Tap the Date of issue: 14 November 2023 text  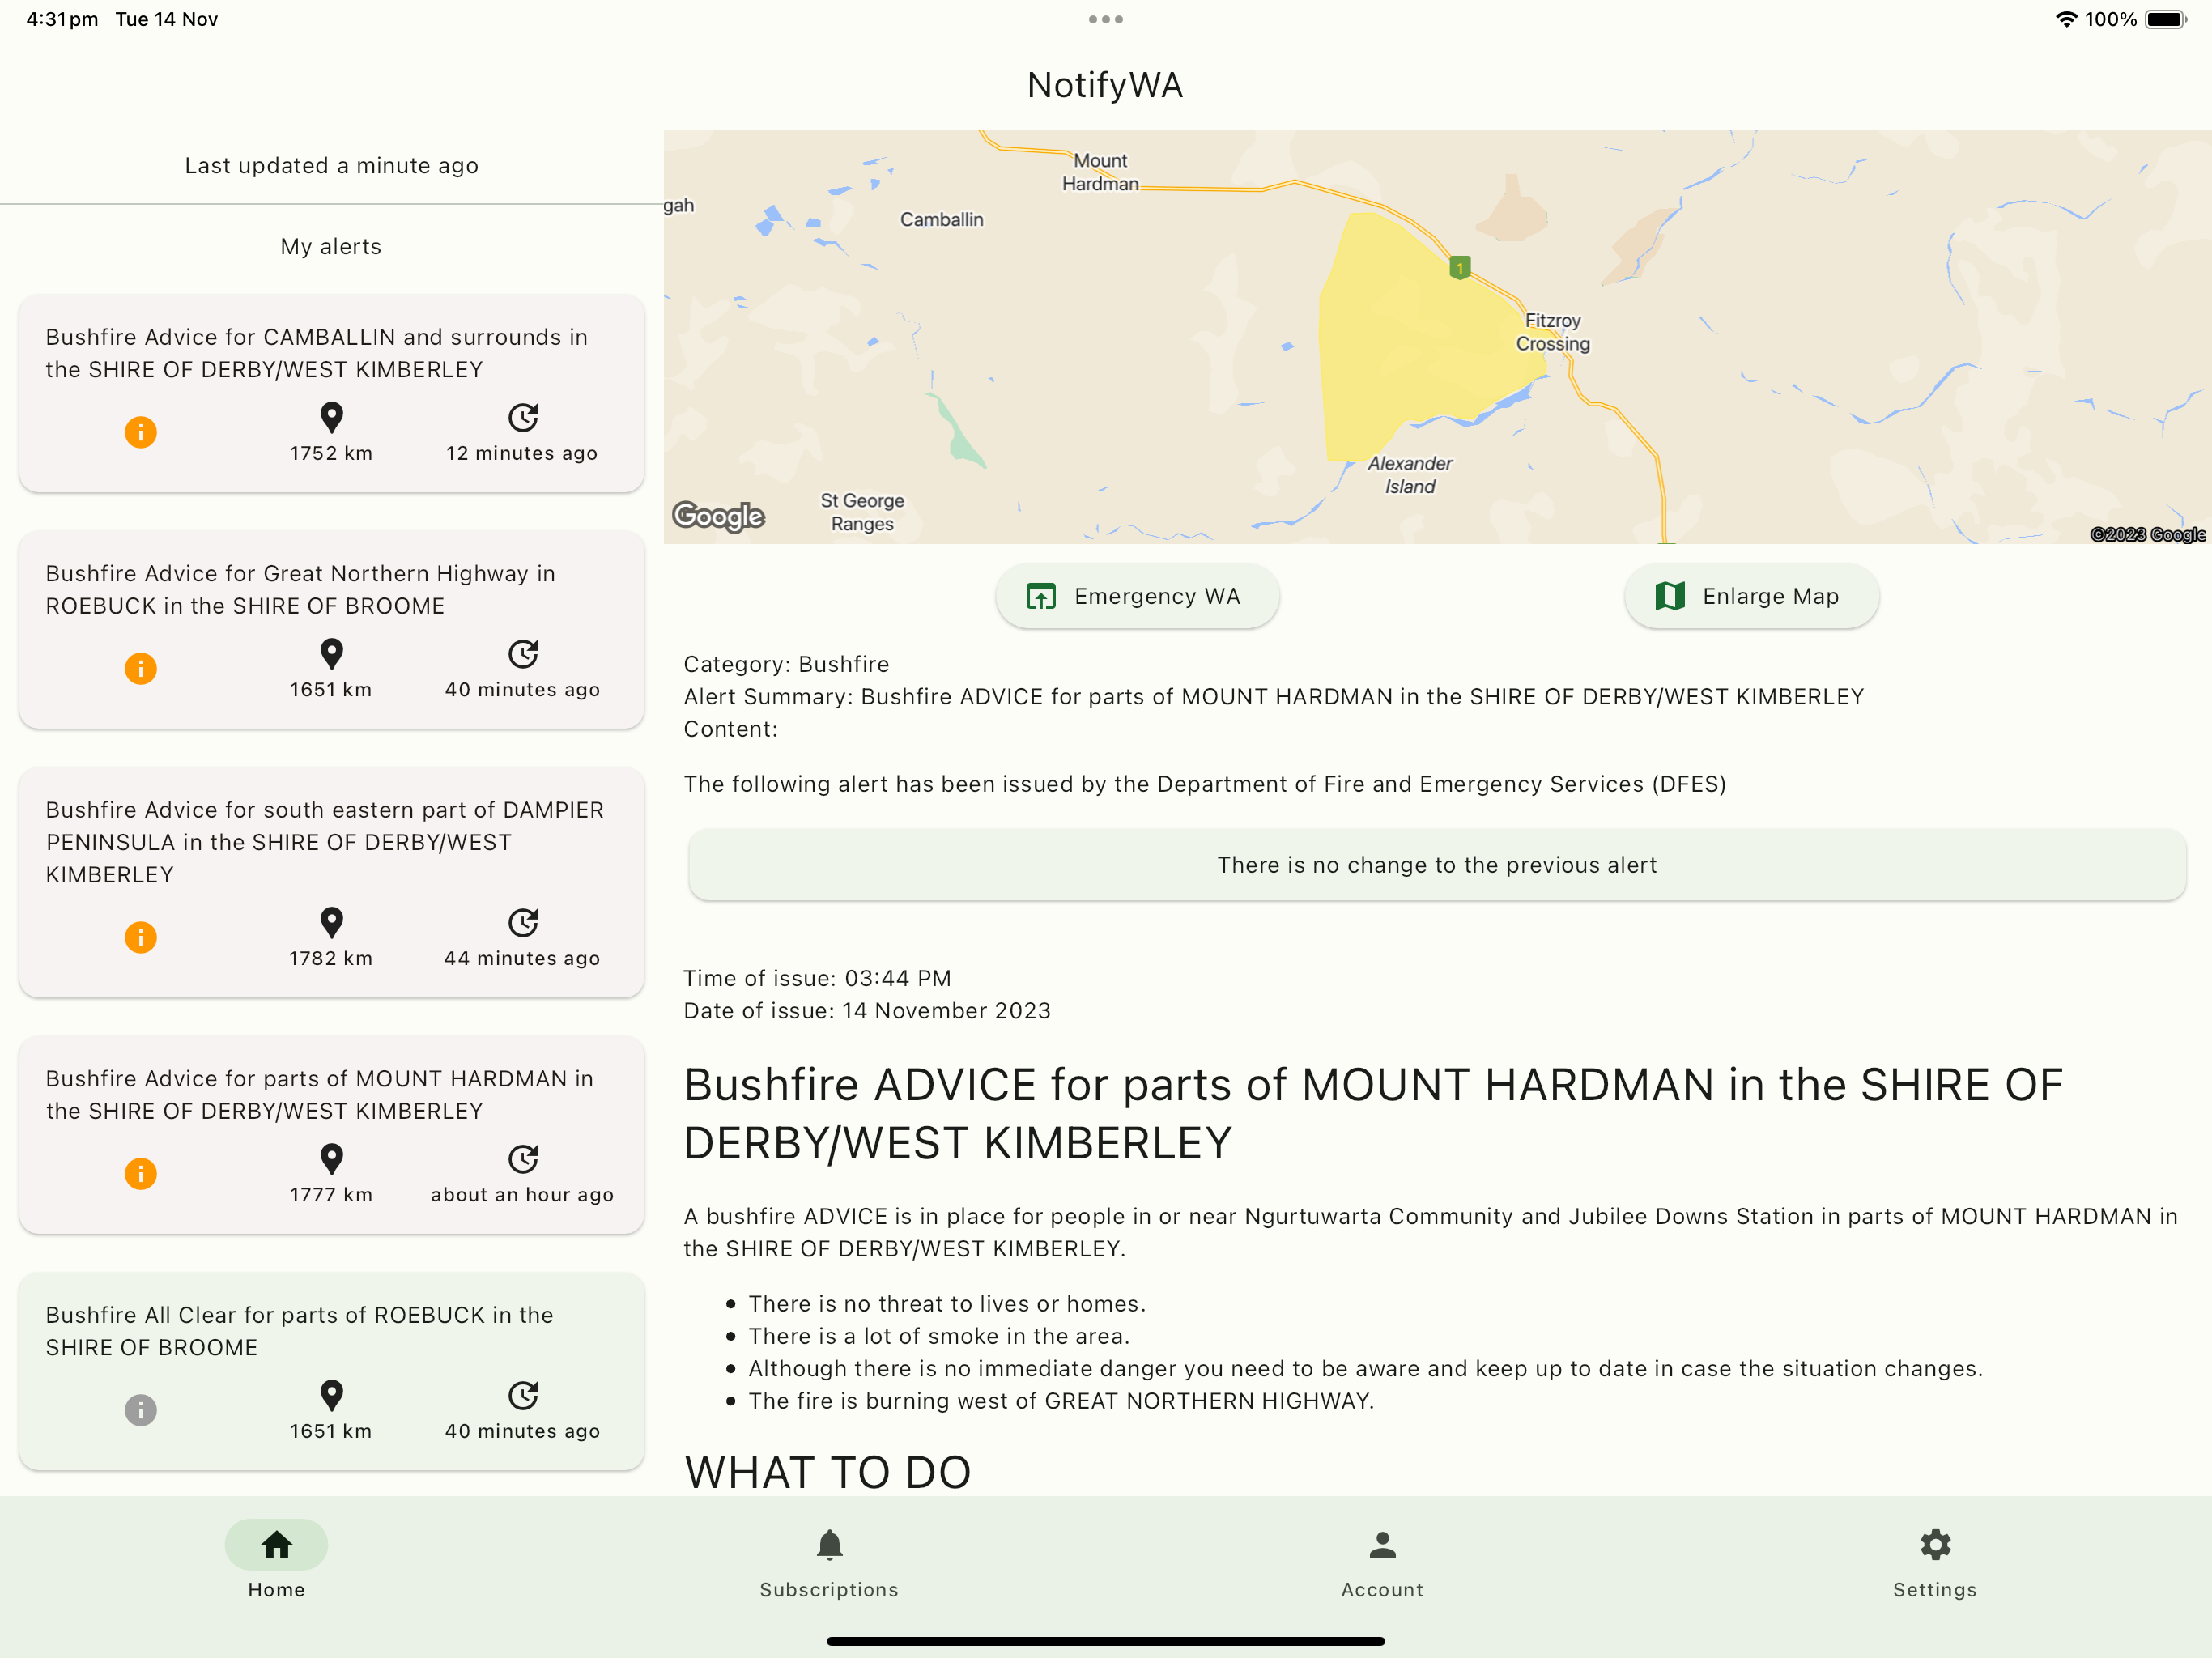tap(867, 1010)
